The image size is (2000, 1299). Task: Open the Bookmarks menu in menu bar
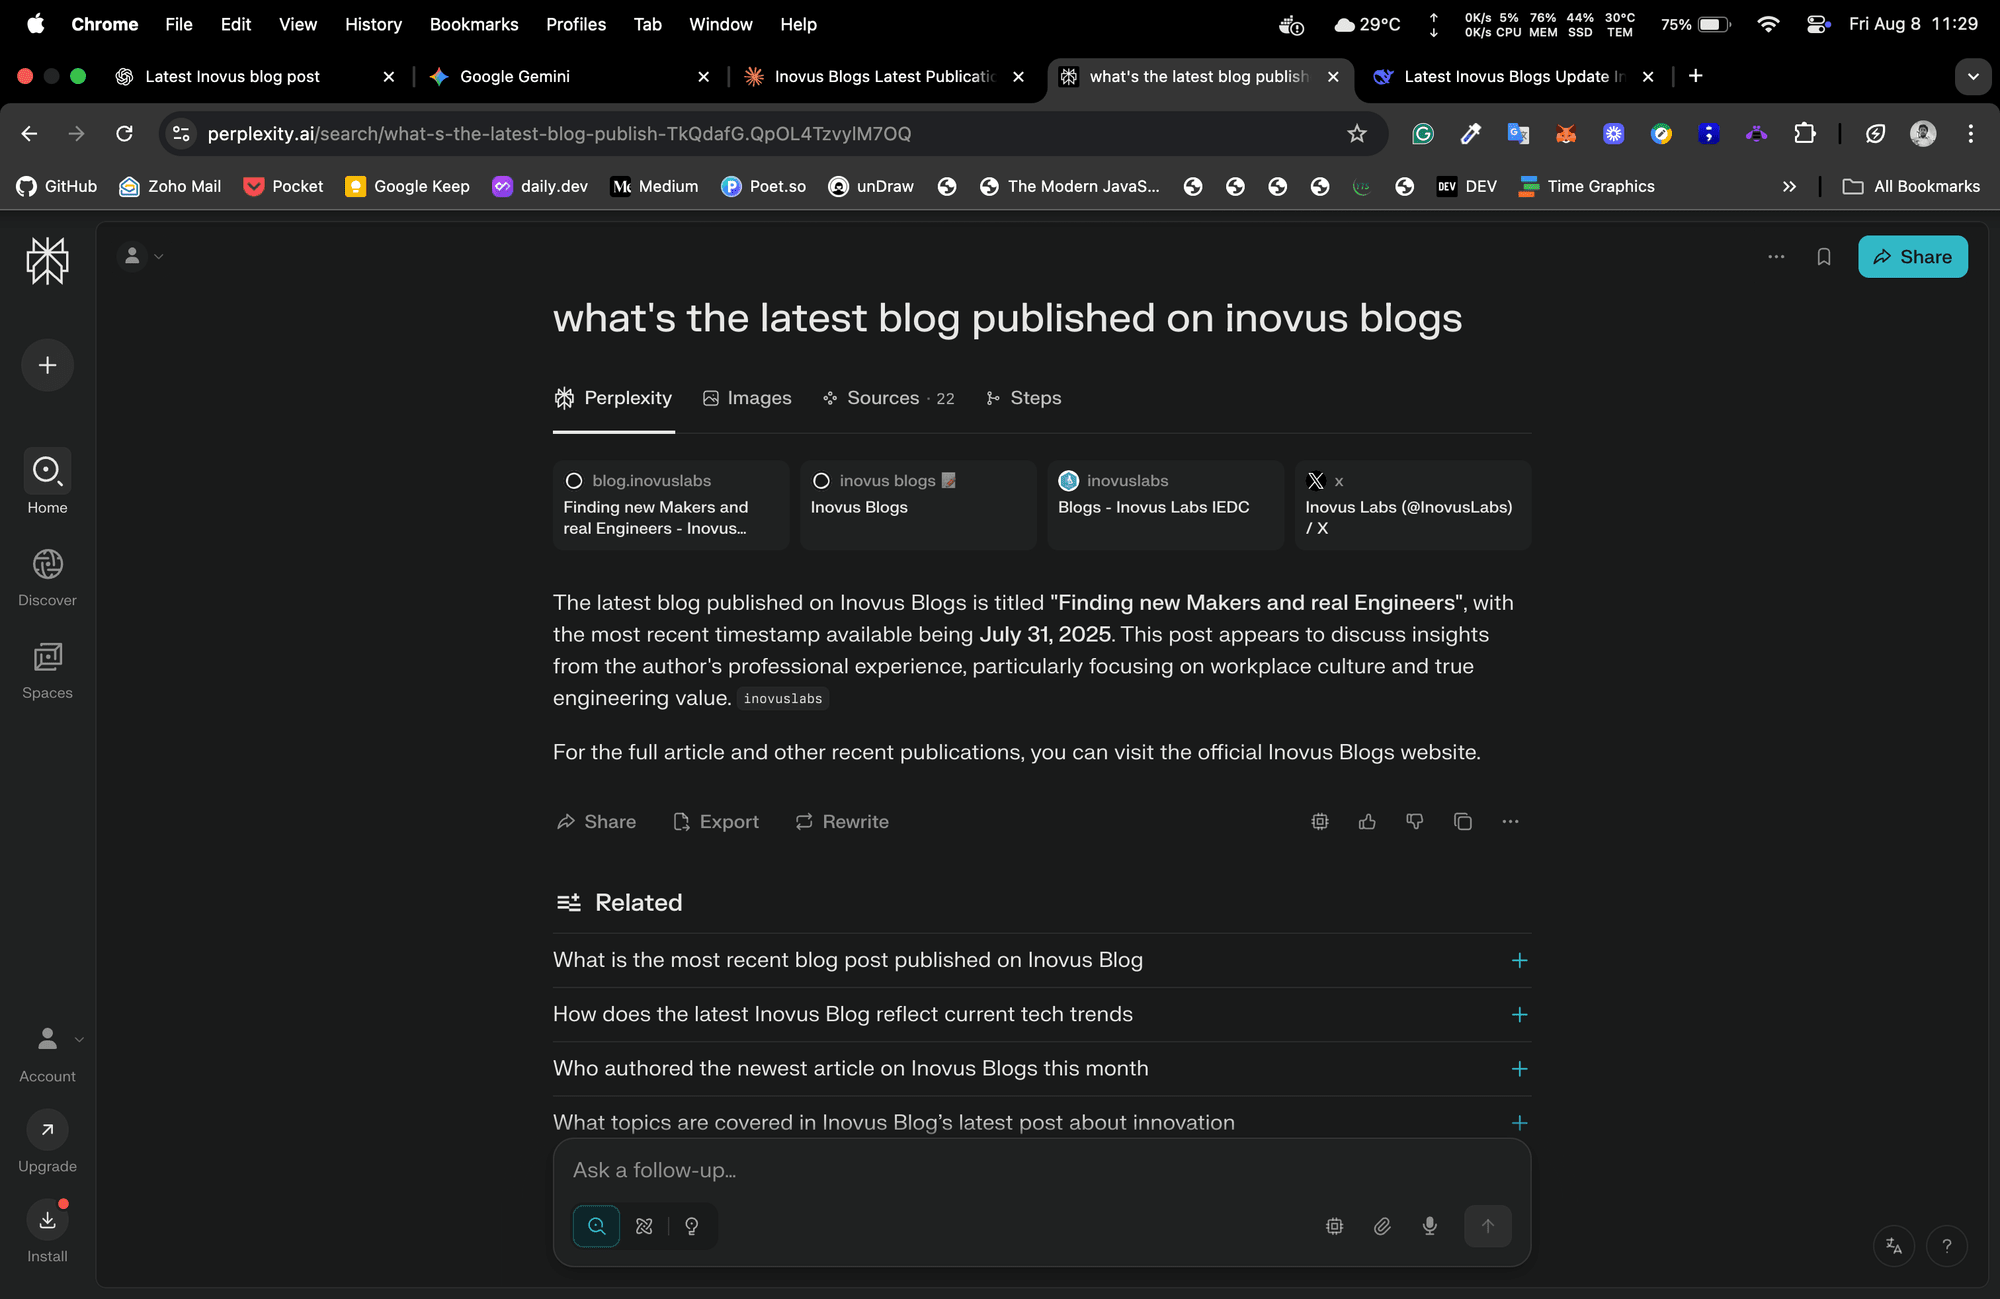[473, 24]
